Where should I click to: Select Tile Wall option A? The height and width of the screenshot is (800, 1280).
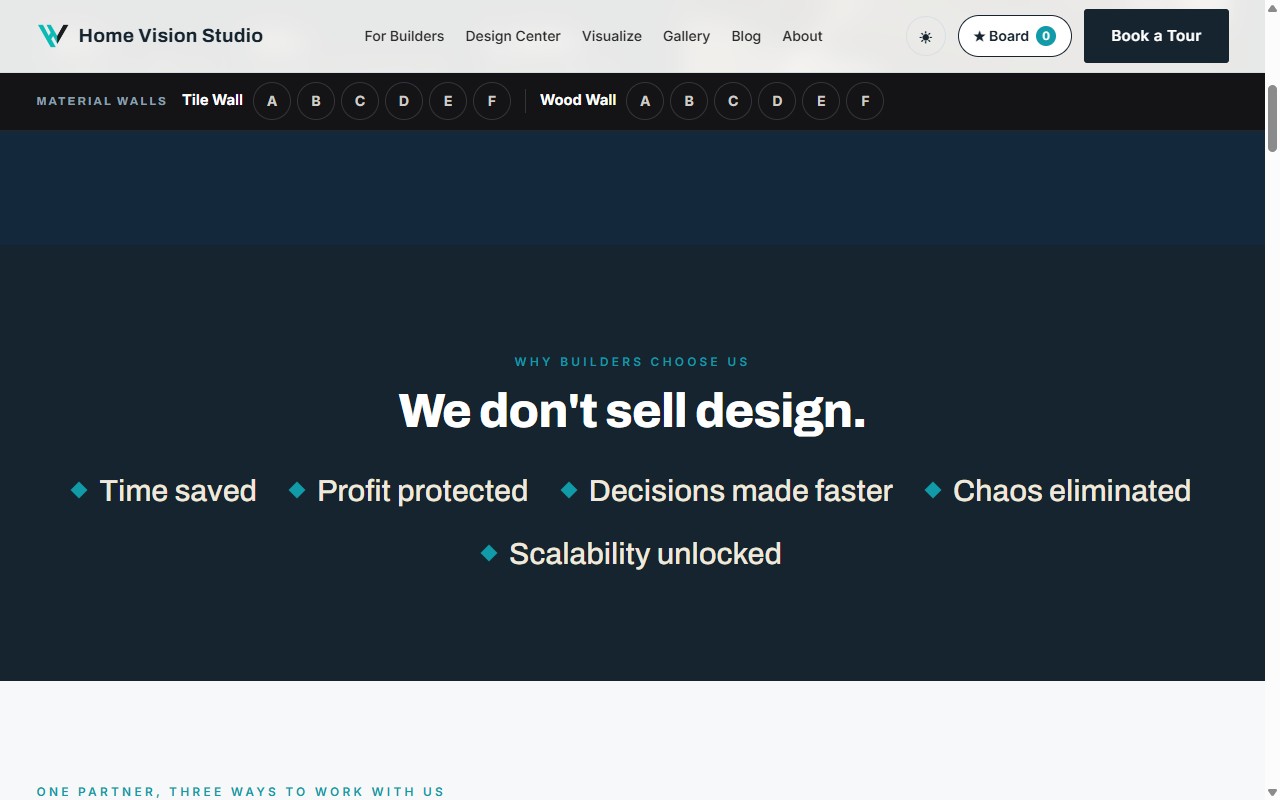click(x=272, y=101)
